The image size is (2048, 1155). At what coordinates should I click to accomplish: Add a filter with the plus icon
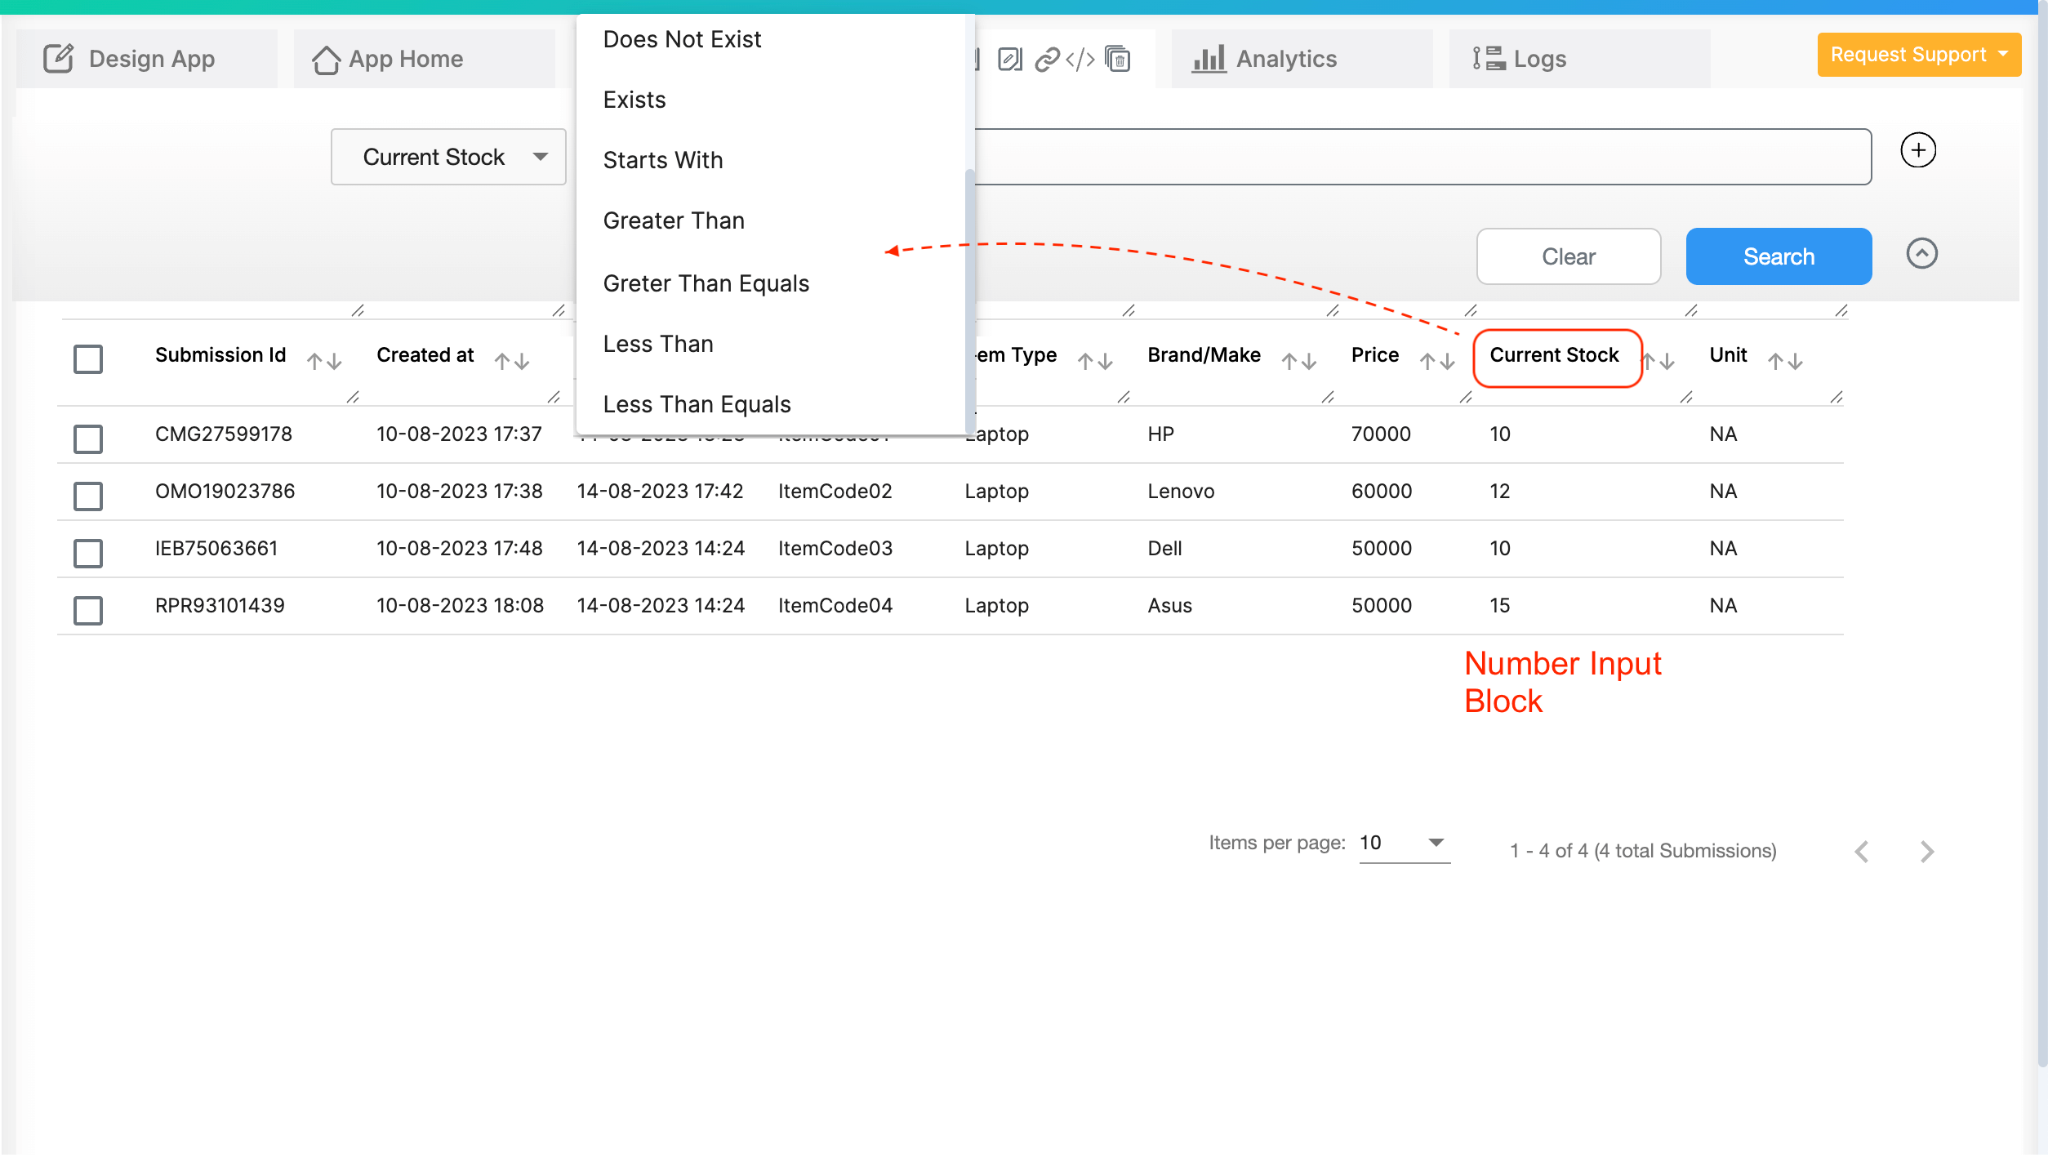[1917, 151]
